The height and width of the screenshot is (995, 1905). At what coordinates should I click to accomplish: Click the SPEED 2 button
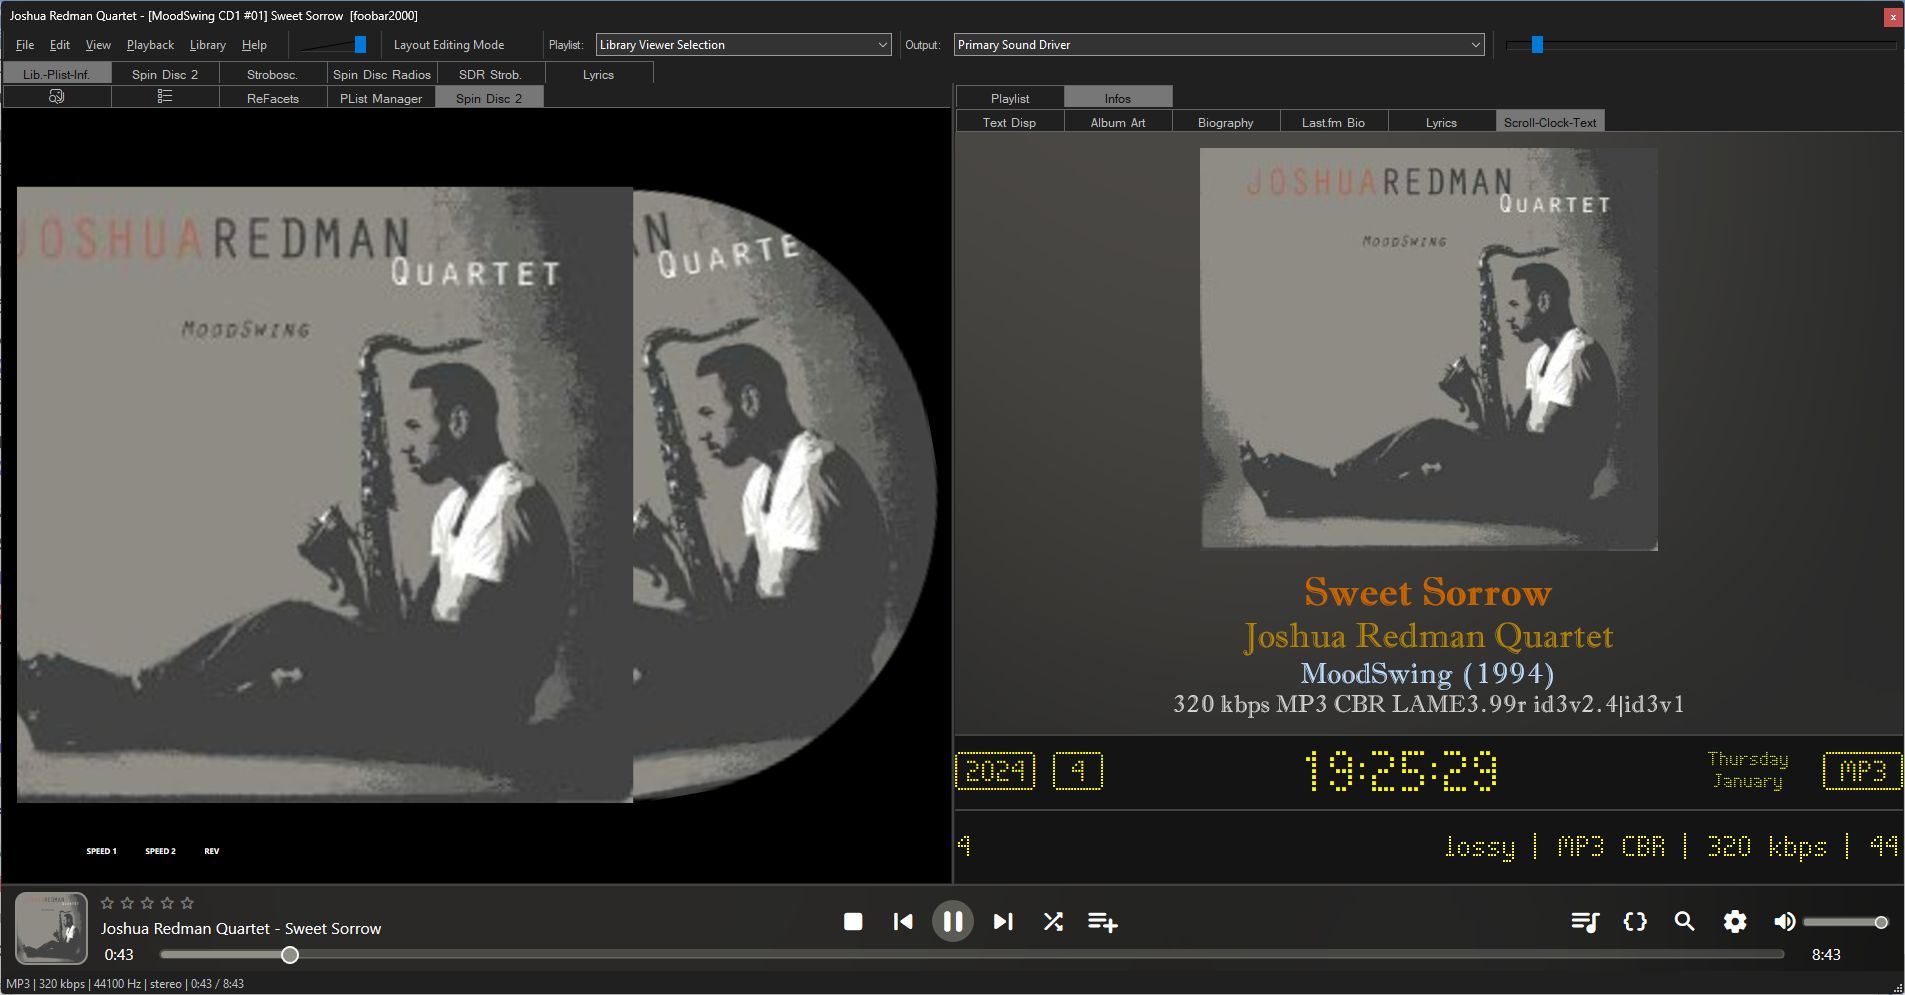pyautogui.click(x=160, y=851)
